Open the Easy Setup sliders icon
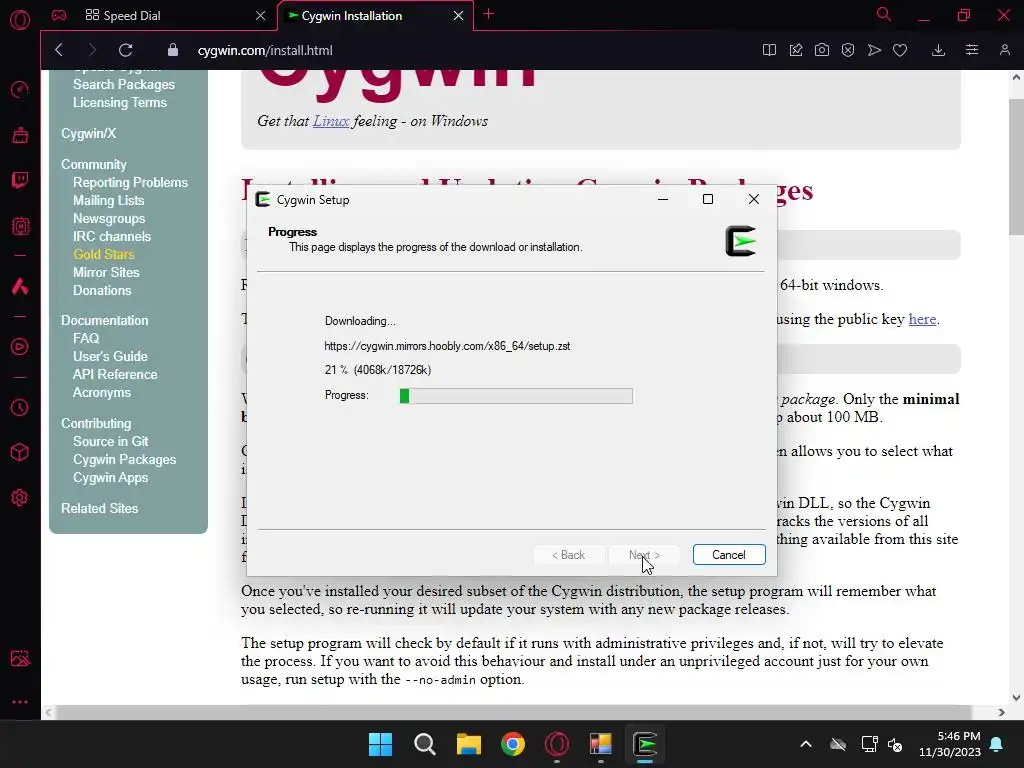1024x768 pixels. coord(972,50)
